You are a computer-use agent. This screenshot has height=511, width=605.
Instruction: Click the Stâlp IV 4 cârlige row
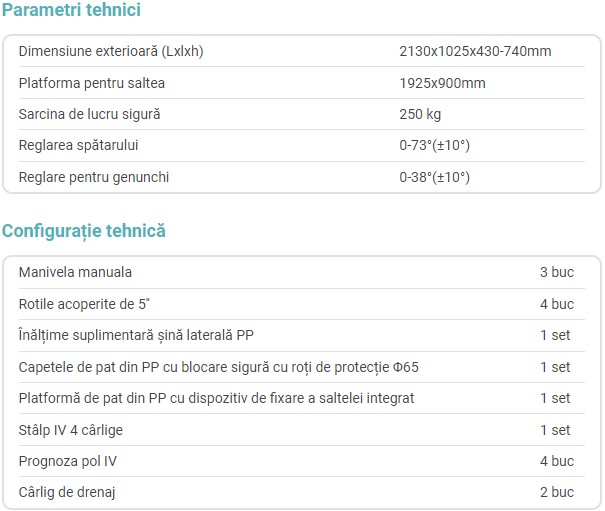(302, 430)
